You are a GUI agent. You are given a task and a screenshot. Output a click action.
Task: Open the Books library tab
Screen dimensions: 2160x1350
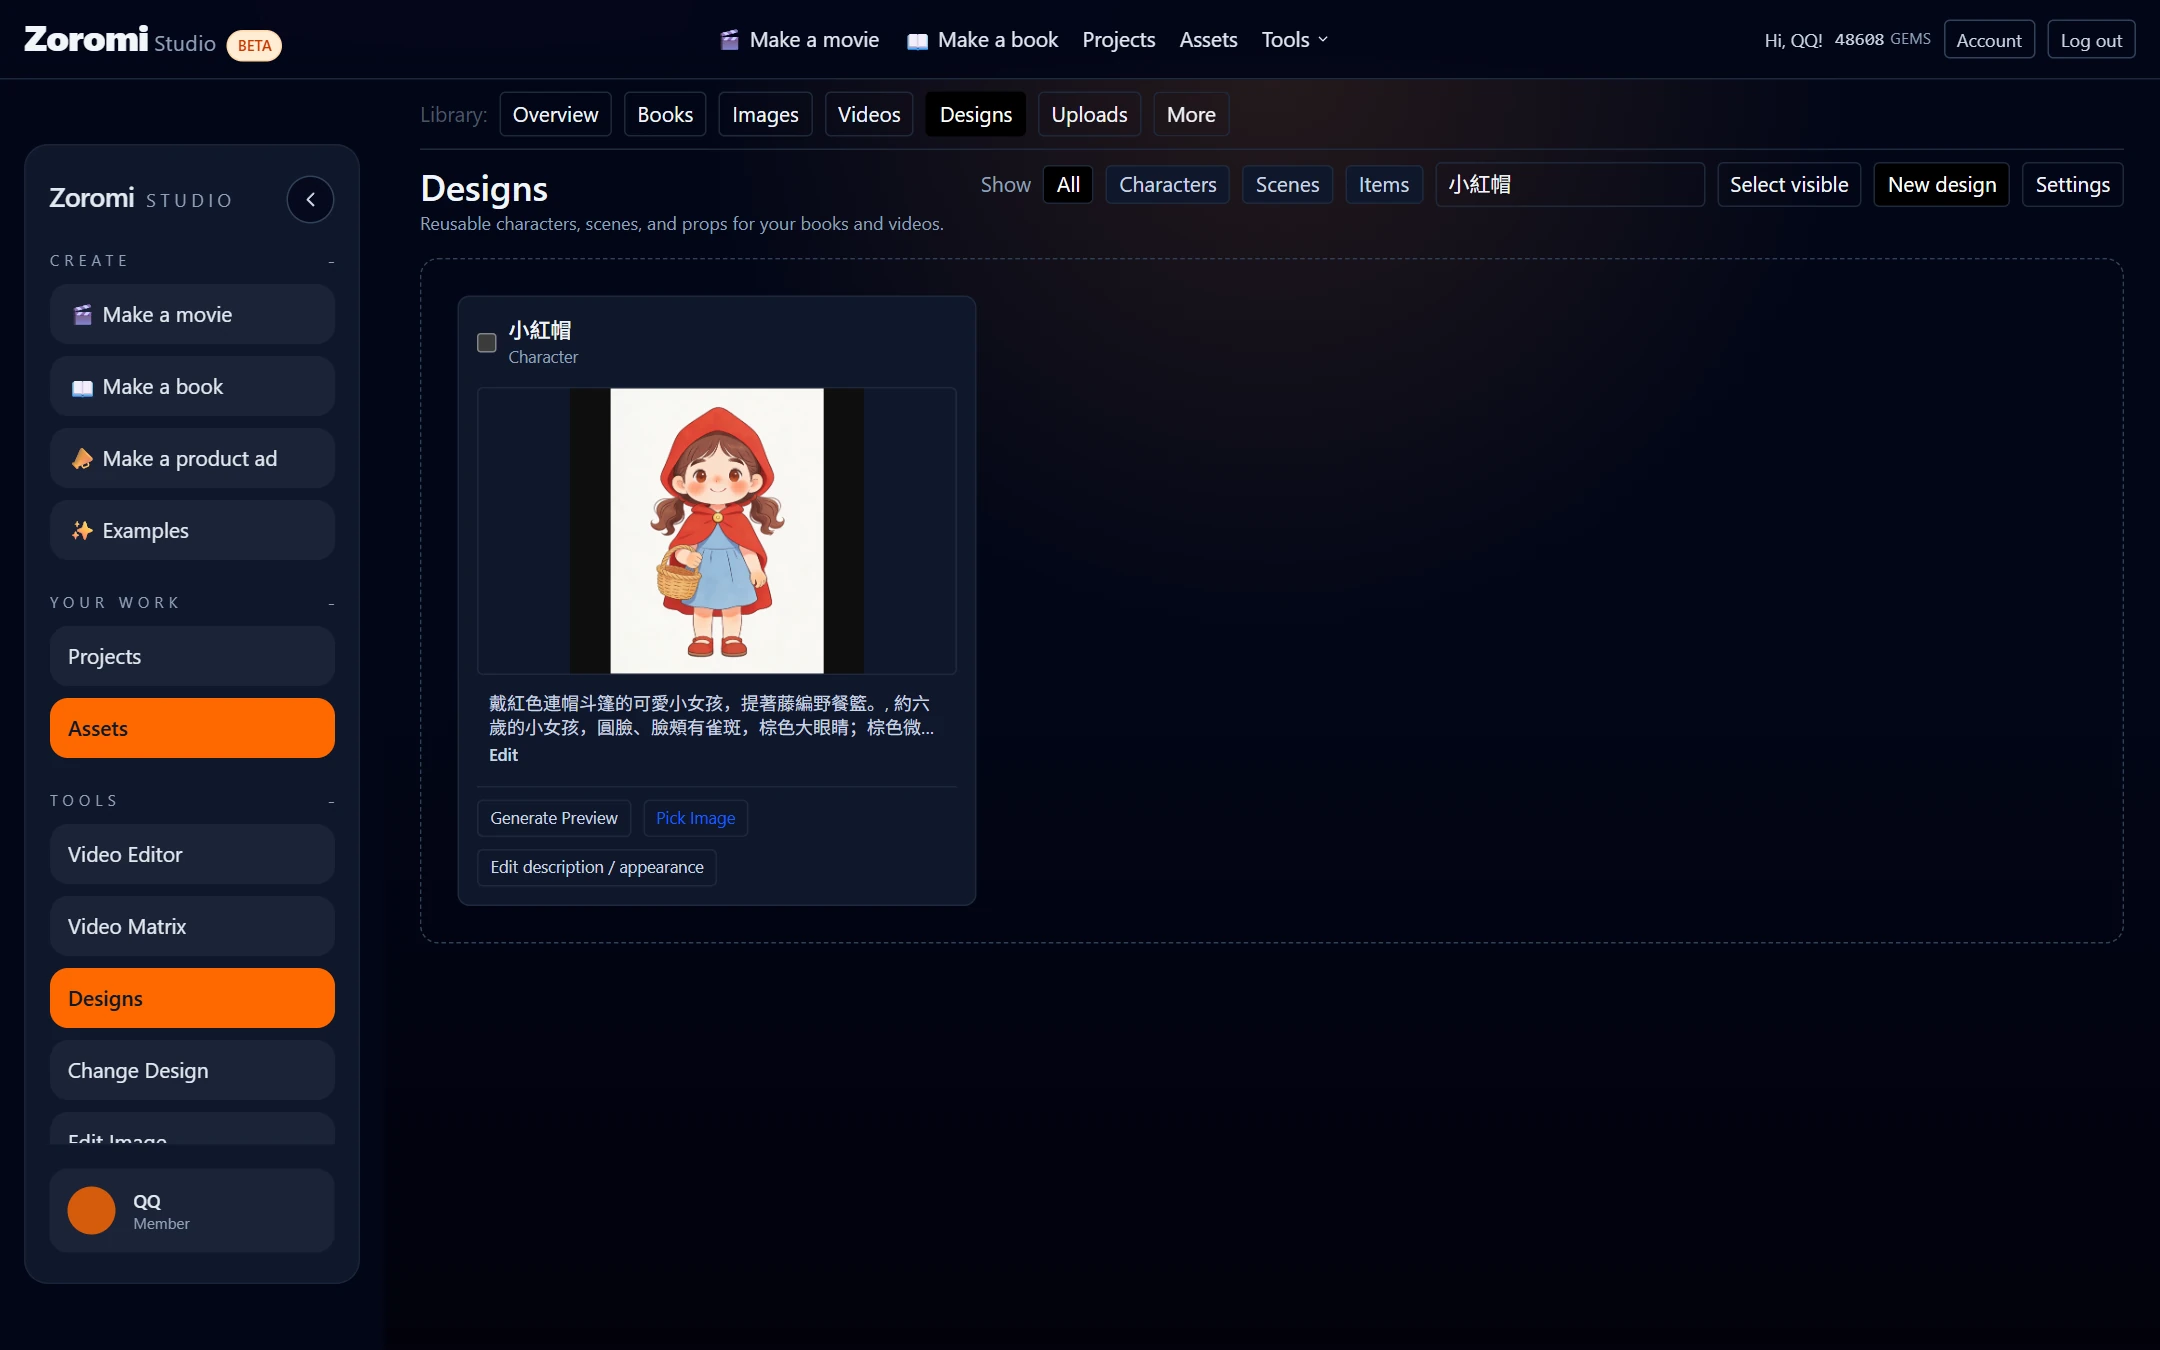tap(665, 114)
